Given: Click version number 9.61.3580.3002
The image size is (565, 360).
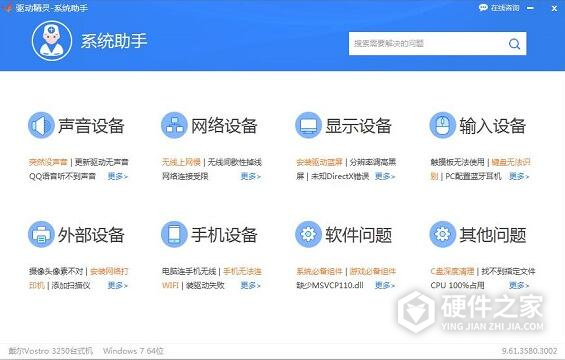Looking at the screenshot, I should click(x=529, y=351).
